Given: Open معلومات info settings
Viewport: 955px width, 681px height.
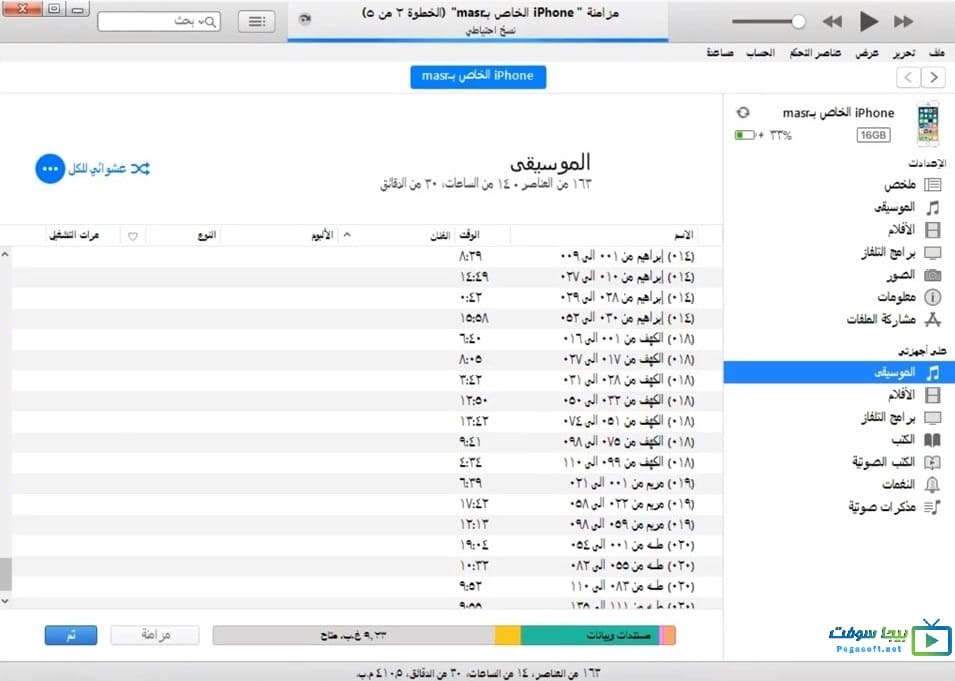Looking at the screenshot, I should 909,297.
